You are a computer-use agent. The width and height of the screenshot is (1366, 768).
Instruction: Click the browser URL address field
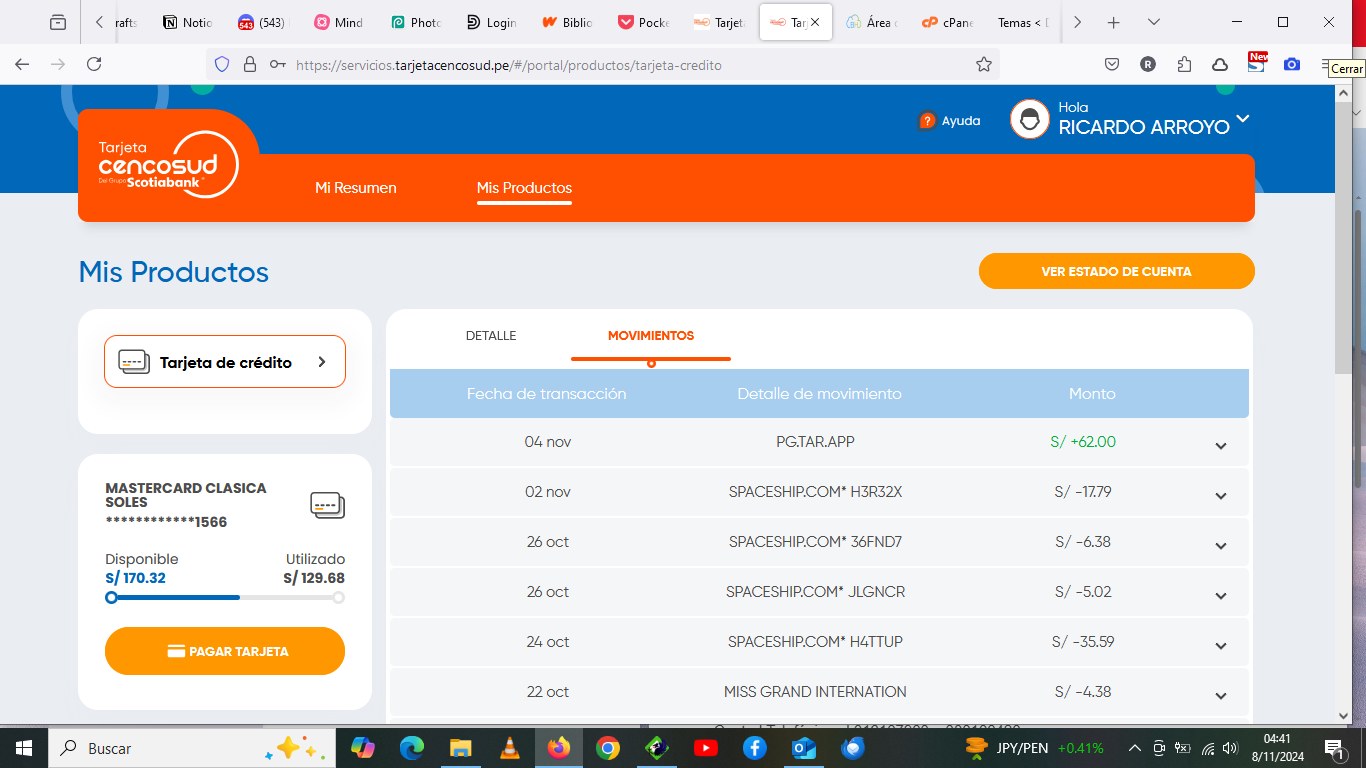click(x=630, y=65)
